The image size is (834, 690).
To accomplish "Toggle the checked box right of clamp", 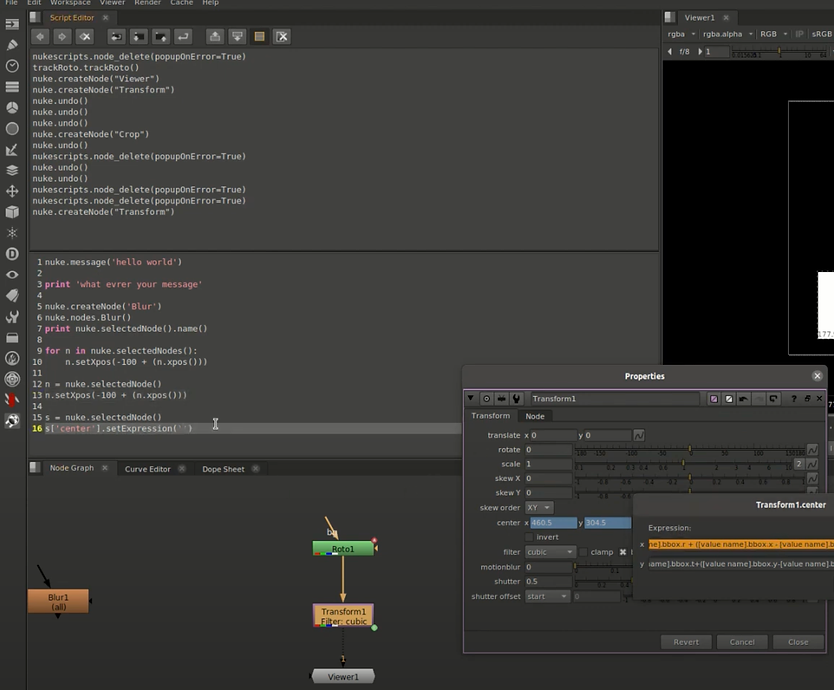I will pos(623,552).
